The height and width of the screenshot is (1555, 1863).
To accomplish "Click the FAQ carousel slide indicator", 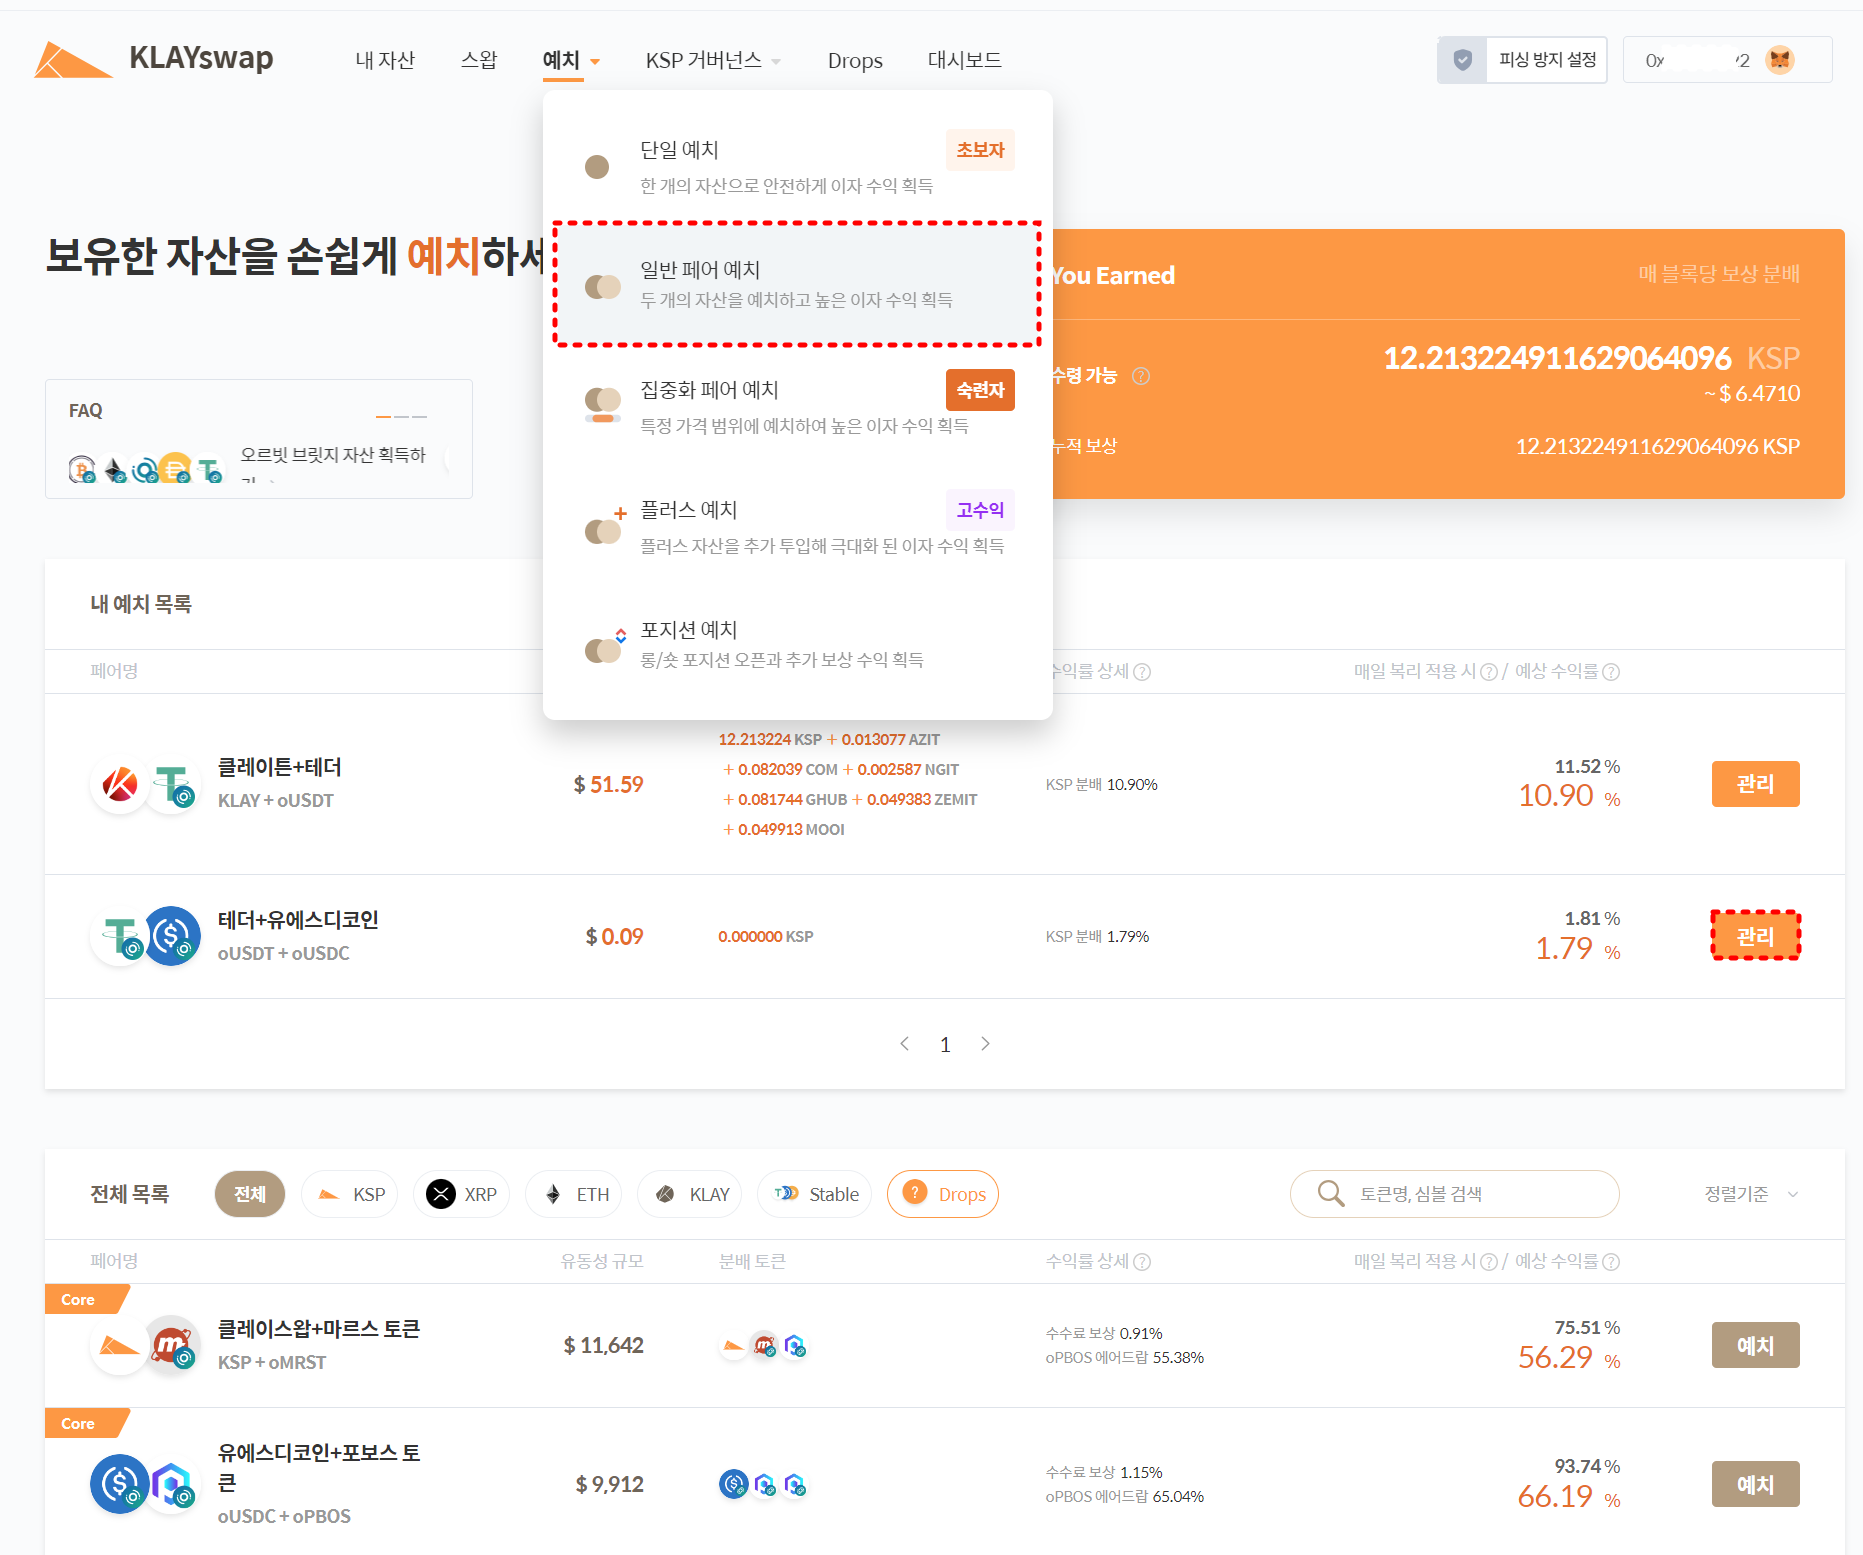I will pos(401,416).
